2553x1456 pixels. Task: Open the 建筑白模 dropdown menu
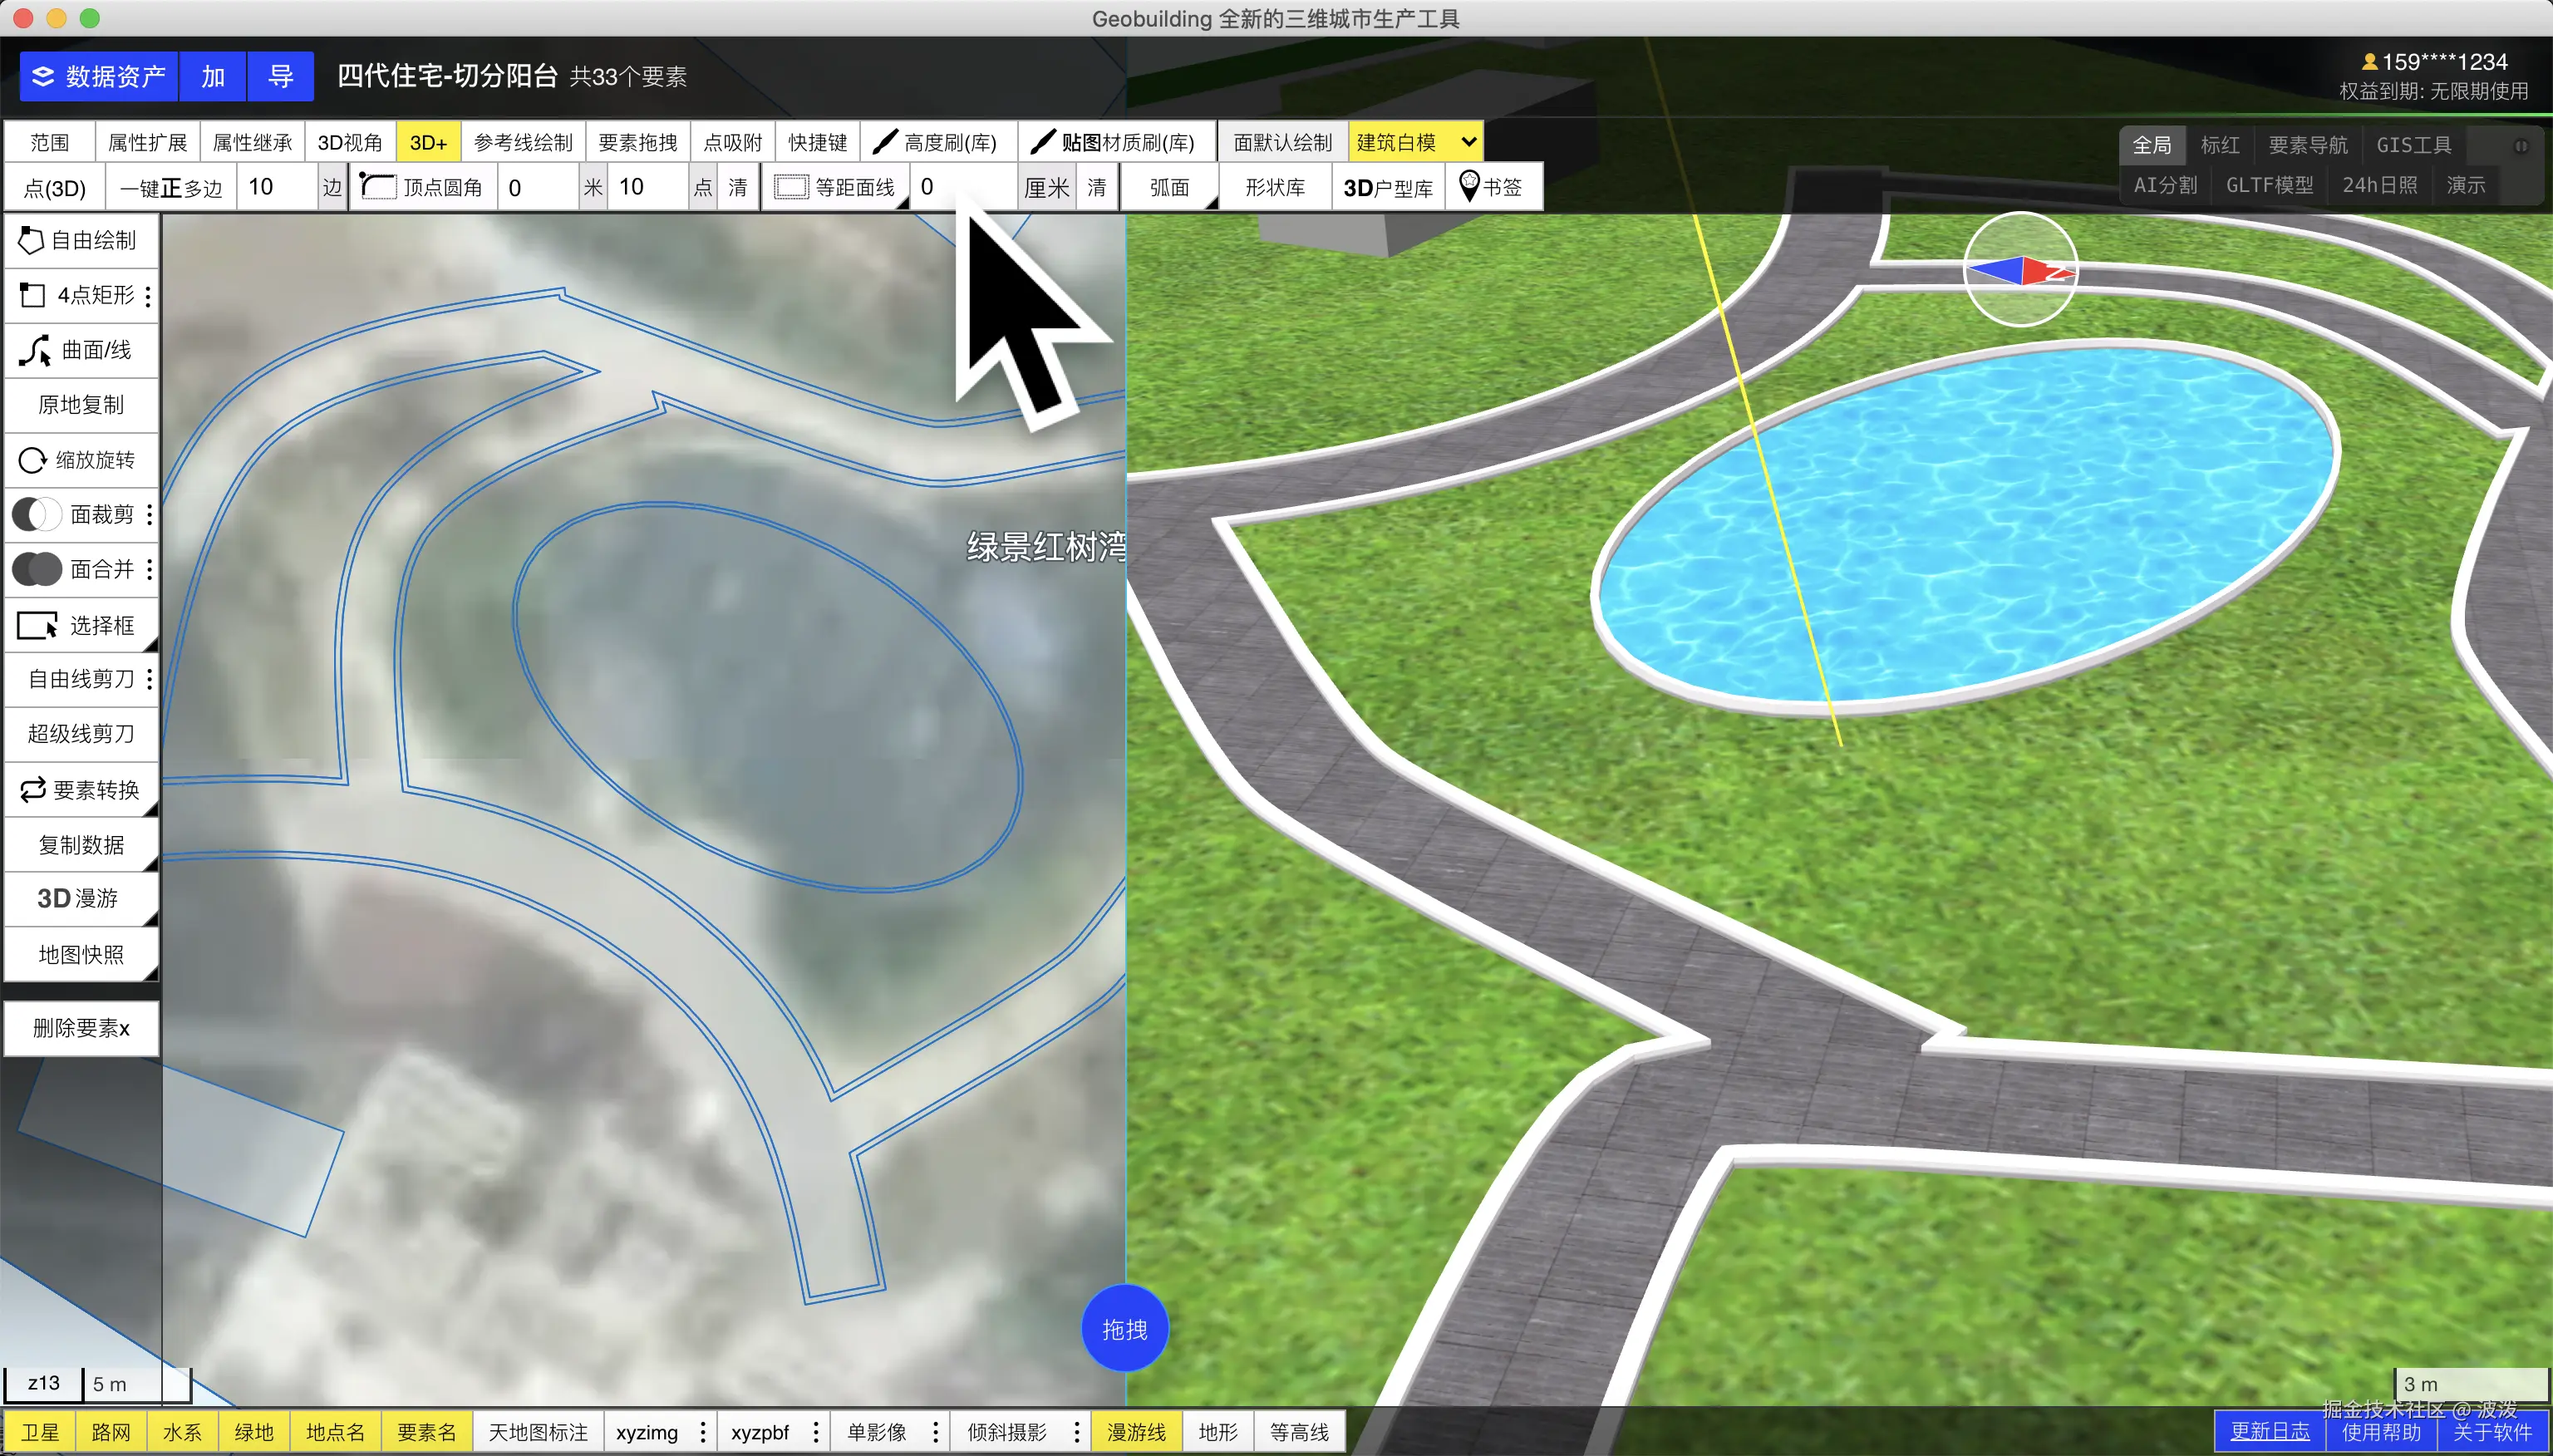click(1415, 142)
